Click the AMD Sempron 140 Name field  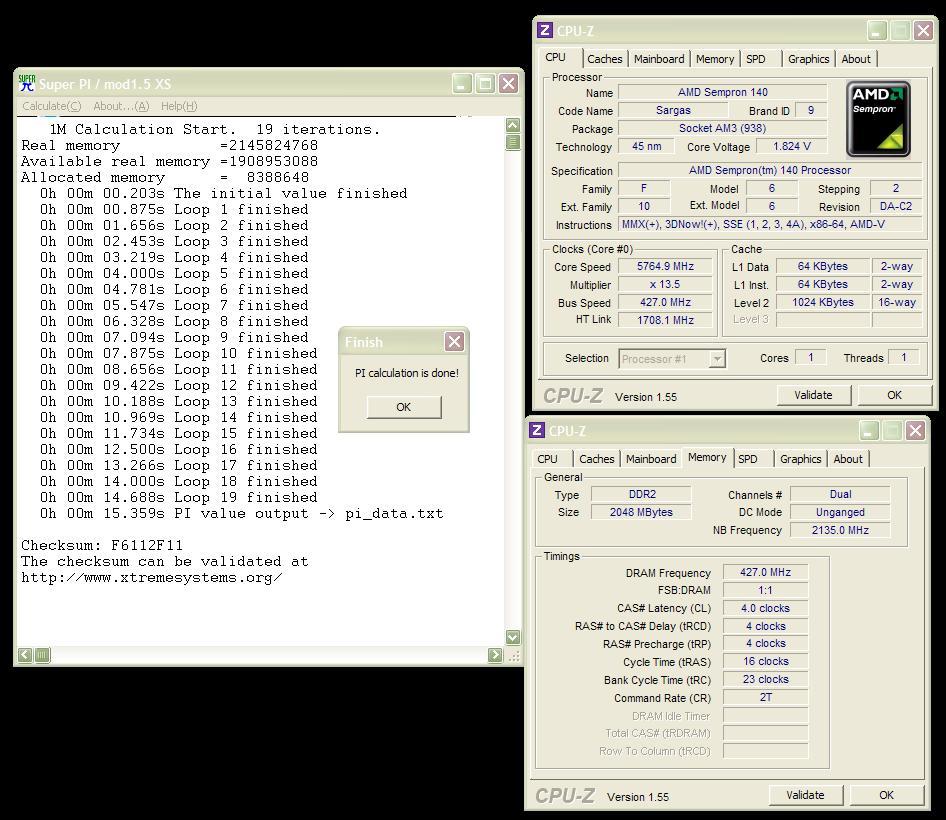pos(723,92)
